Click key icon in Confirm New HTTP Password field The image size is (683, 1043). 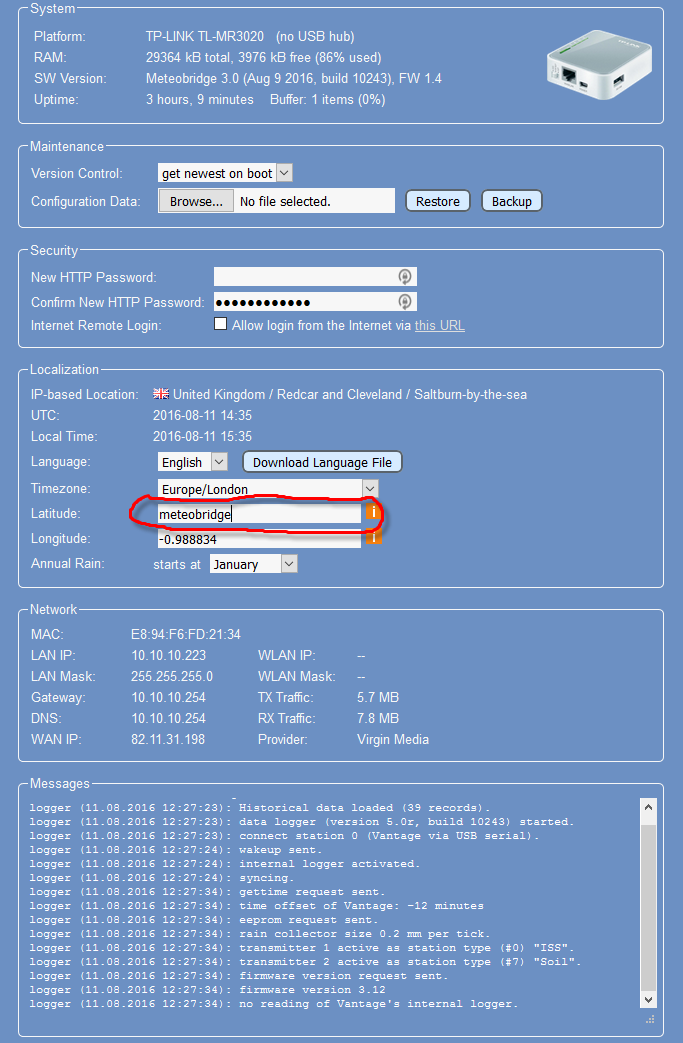(x=404, y=302)
